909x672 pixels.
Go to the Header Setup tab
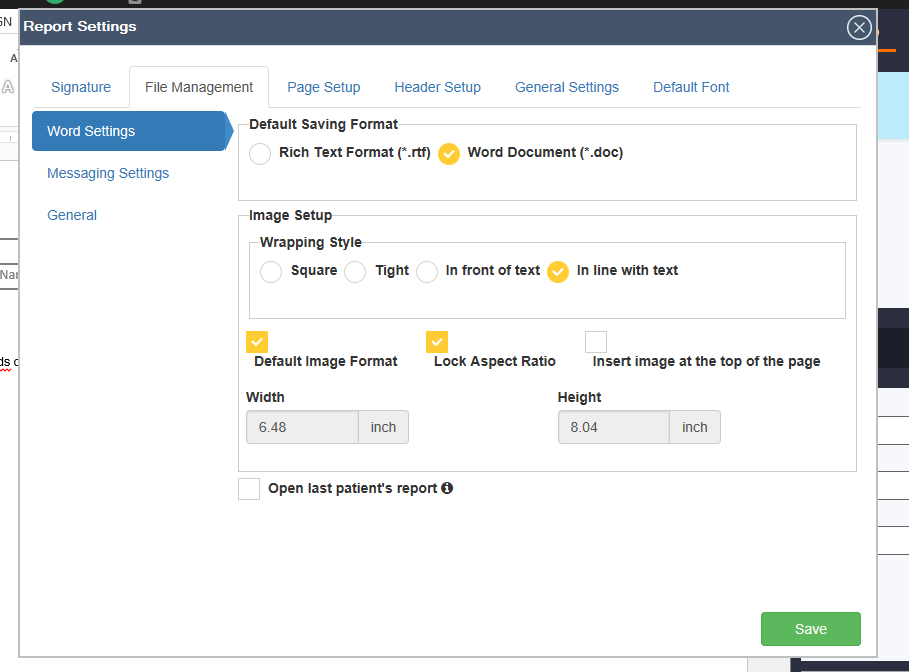click(x=437, y=87)
